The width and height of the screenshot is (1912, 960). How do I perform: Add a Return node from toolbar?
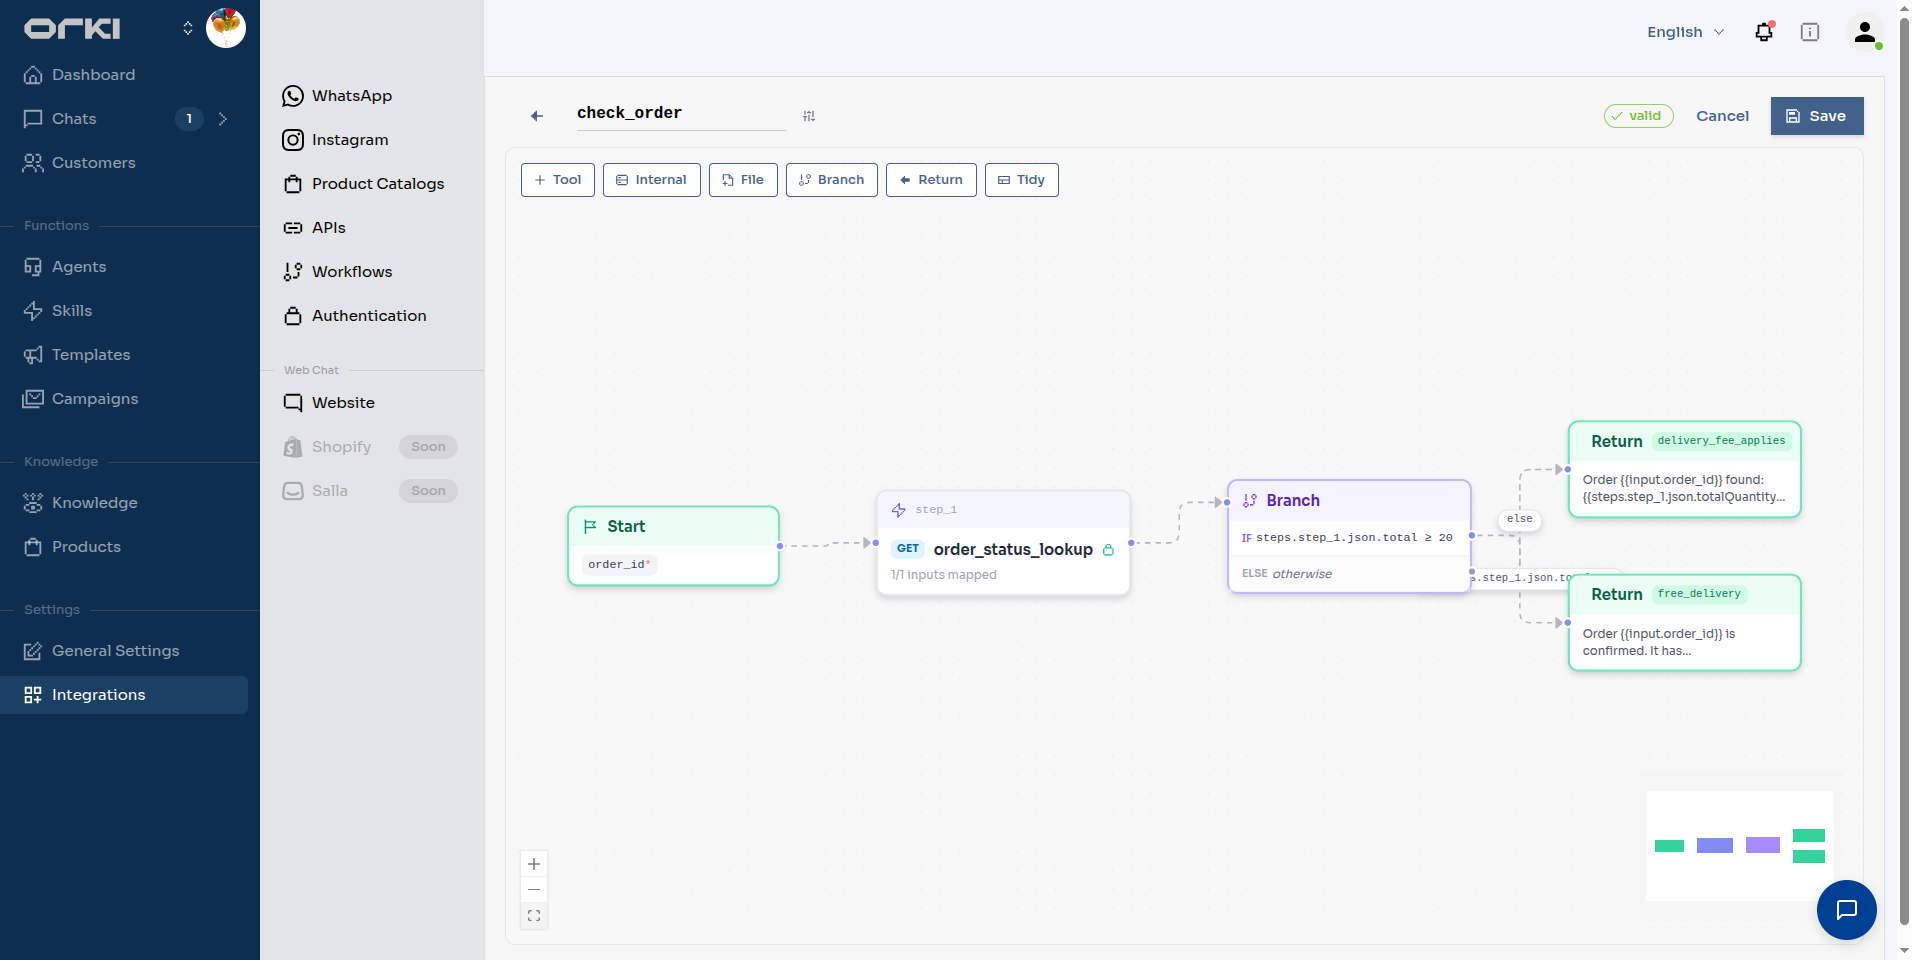click(931, 180)
